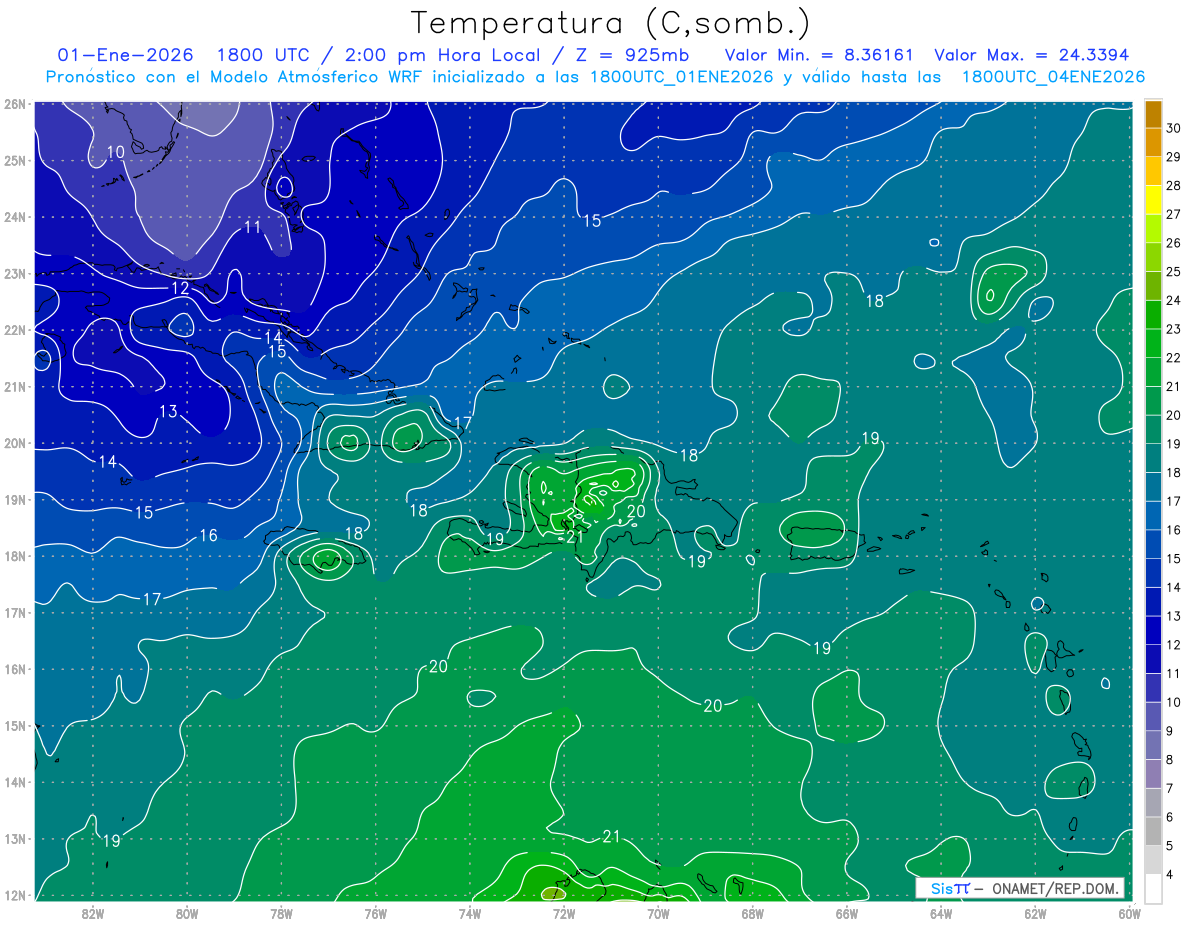
Task: Click colorbar legend label '30'
Action: (1173, 128)
